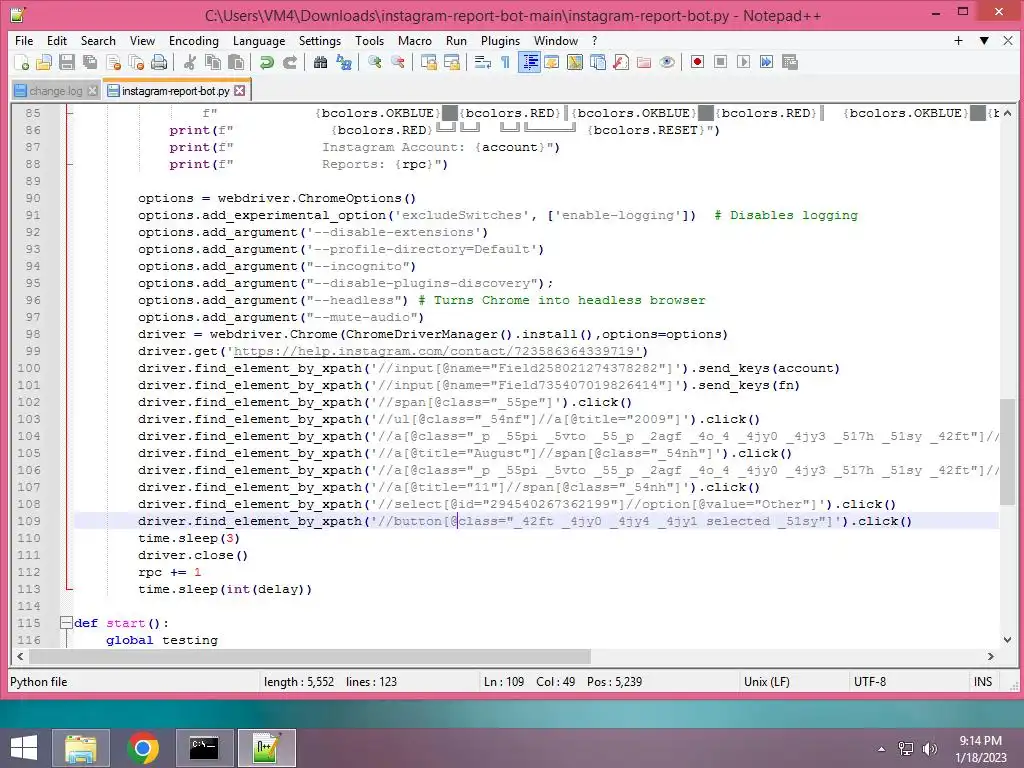This screenshot has width=1024, height=768.
Task: Collapse the def start() fold marker
Action: pyautogui.click(x=66, y=623)
